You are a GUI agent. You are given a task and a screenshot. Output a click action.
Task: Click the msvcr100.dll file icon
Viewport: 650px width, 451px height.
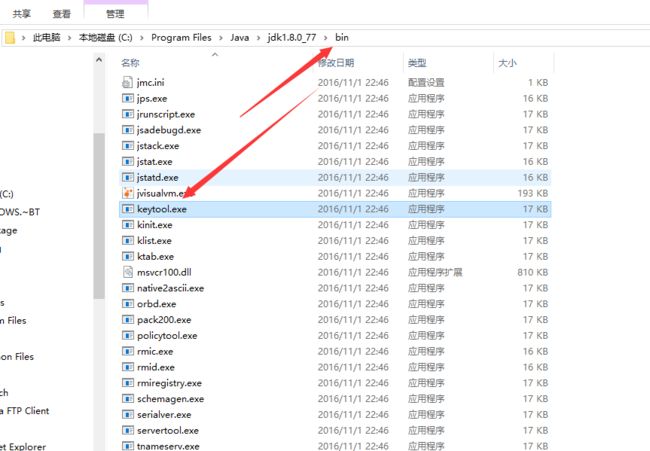pos(127,272)
